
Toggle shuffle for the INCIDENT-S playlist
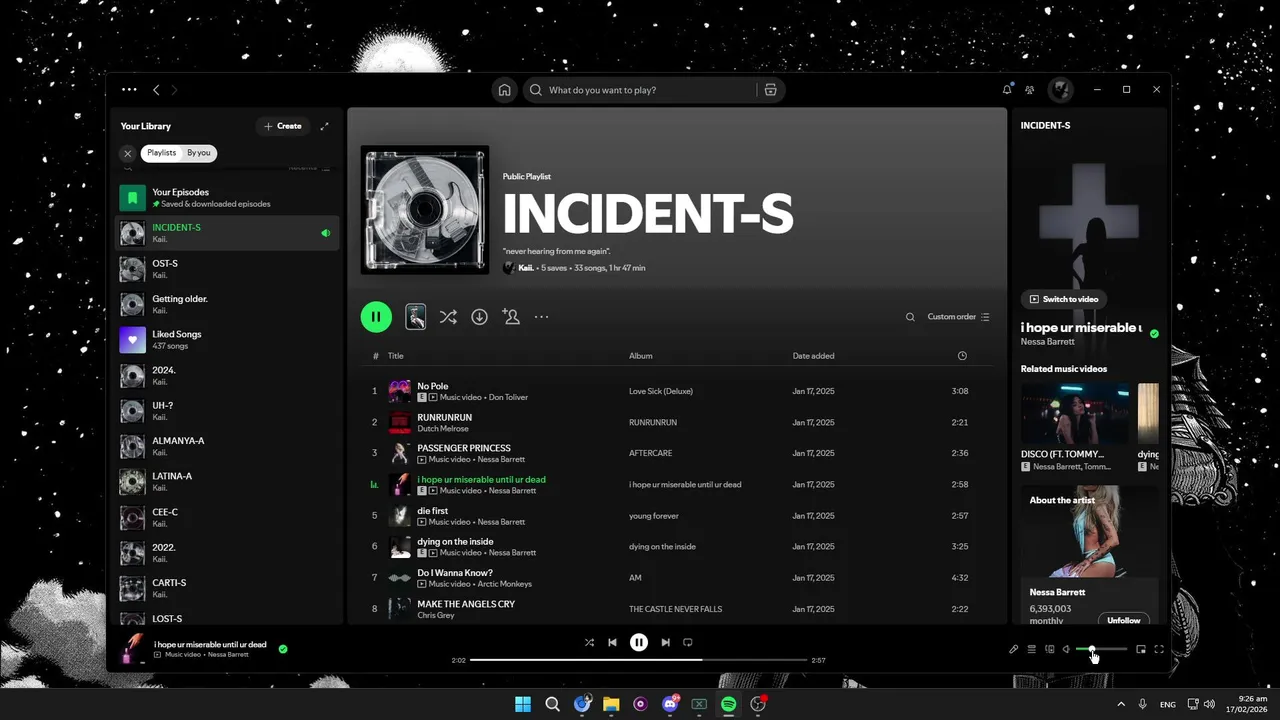(448, 317)
